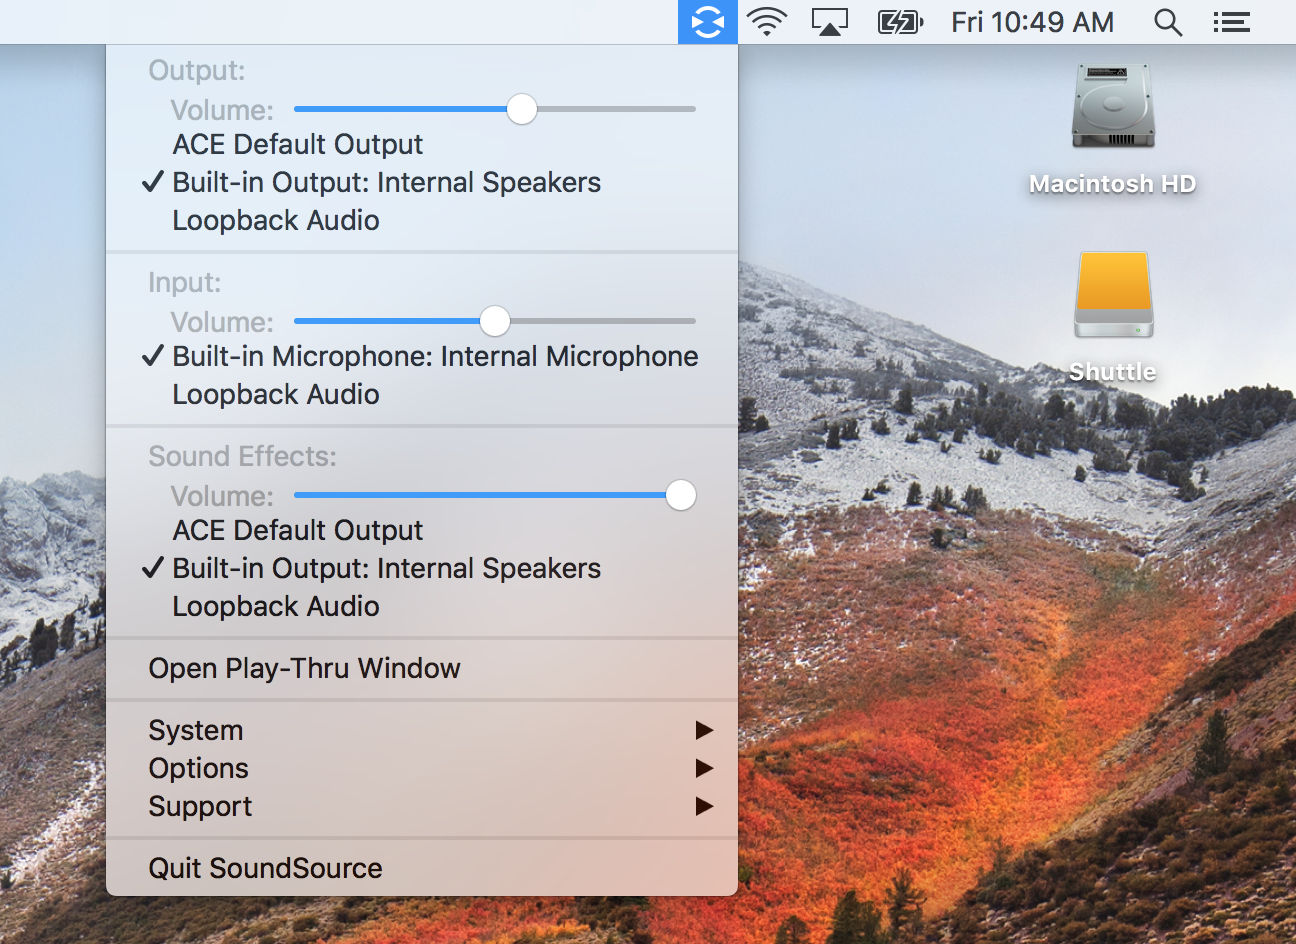Choose Loopback Audio as Output device

(422, 220)
